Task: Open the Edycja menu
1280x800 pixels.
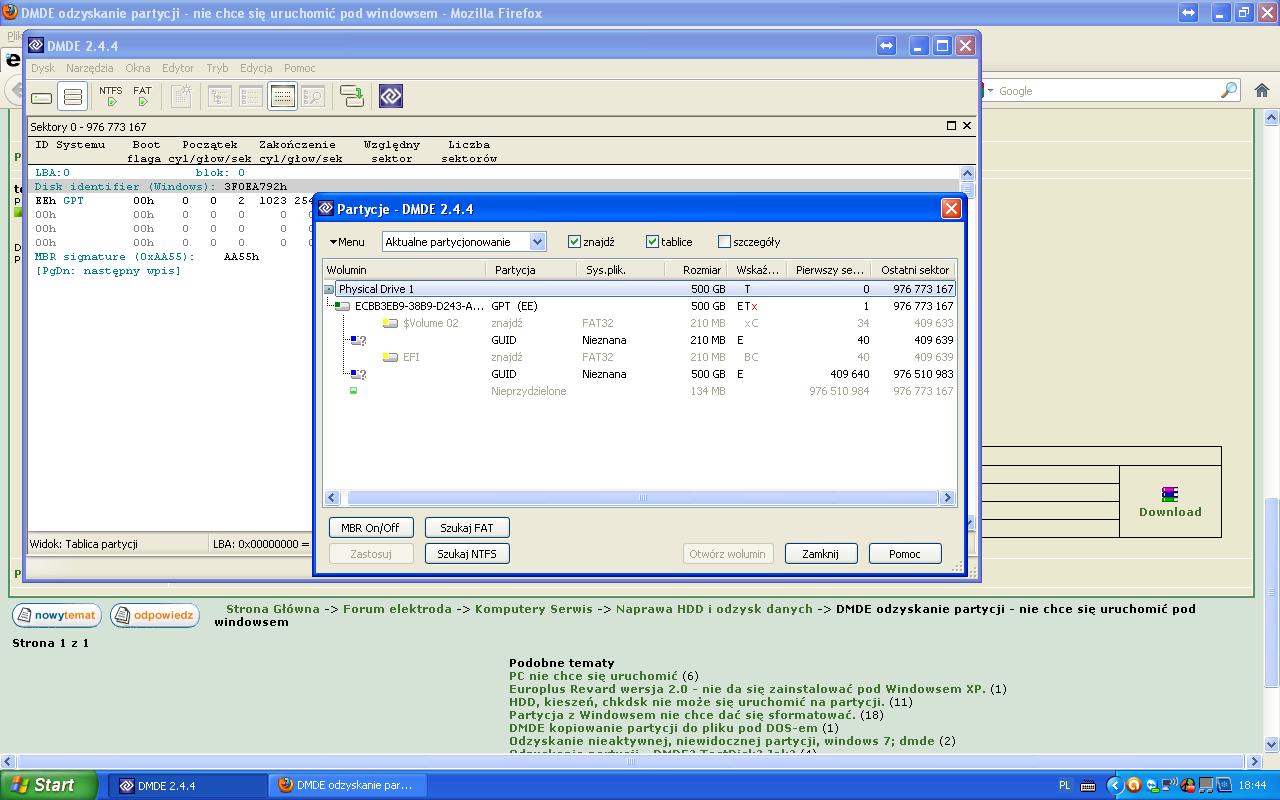Action: click(256, 68)
